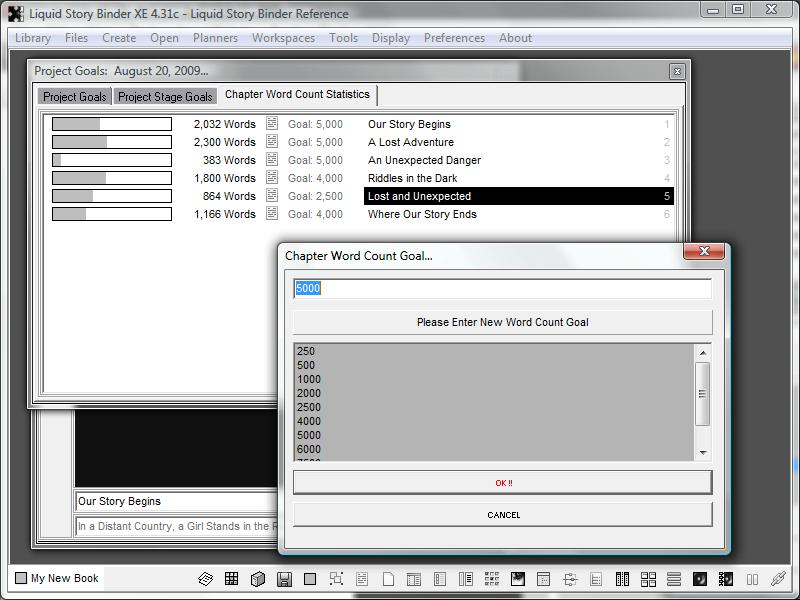
Task: Click the 3D cube icon in bottom toolbar
Action: pyautogui.click(x=258, y=579)
